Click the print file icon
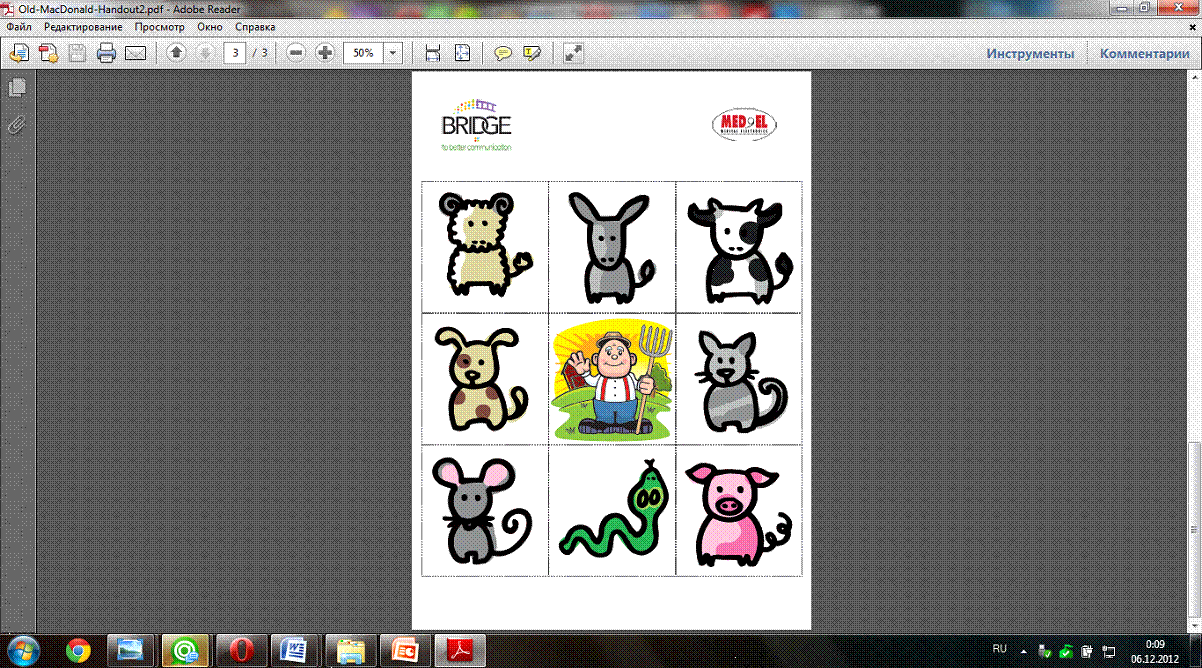The image size is (1202, 668). [106, 53]
